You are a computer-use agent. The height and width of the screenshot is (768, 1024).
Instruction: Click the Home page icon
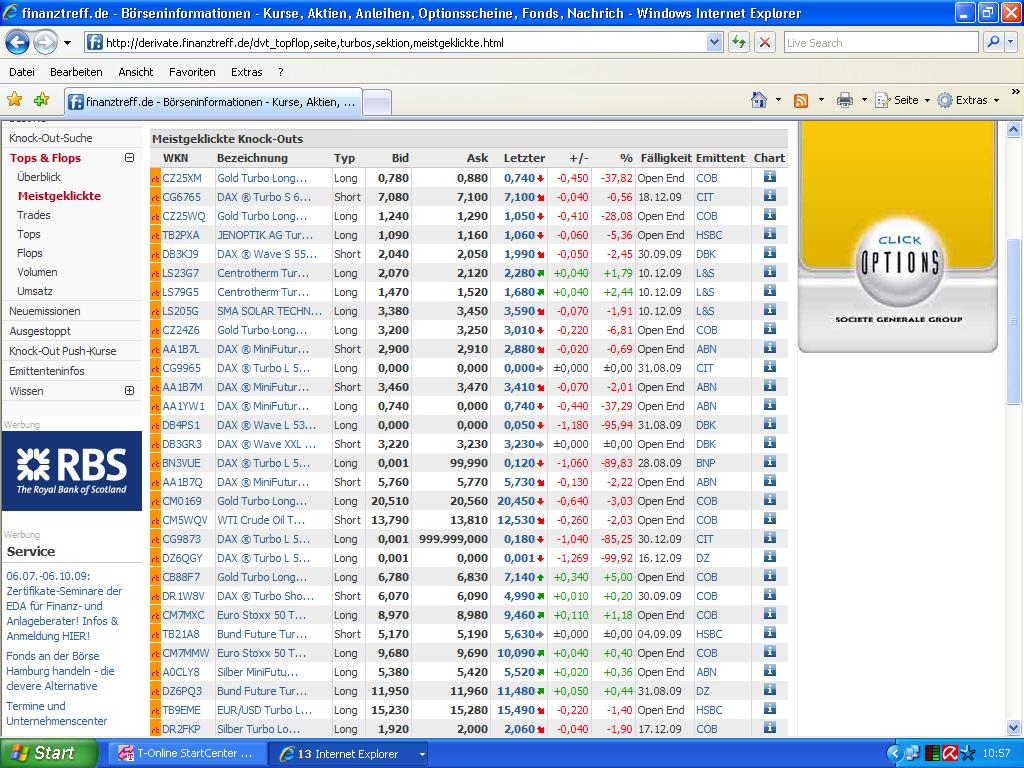759,100
